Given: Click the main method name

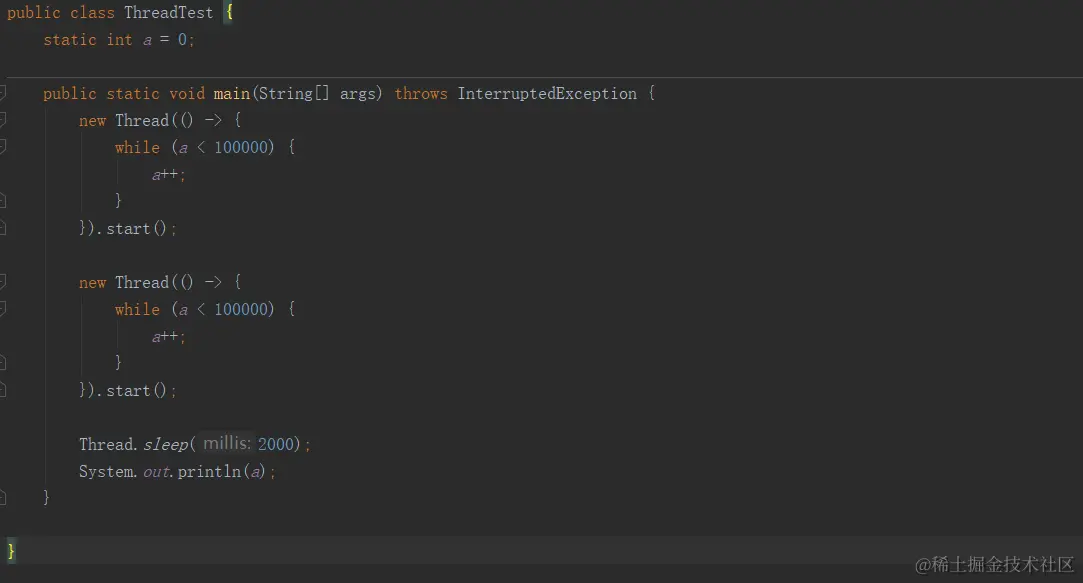Looking at the screenshot, I should point(231,93).
